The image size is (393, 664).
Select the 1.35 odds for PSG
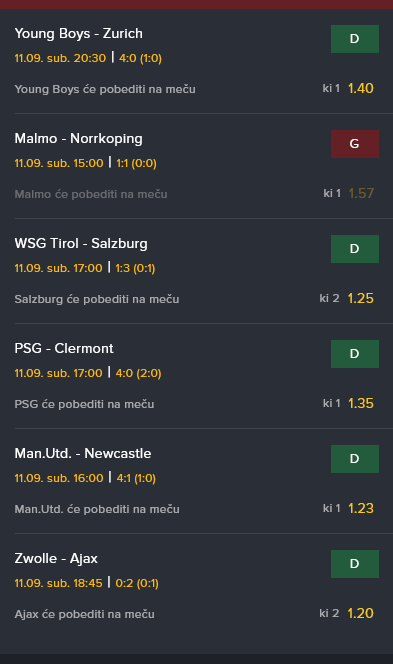pyautogui.click(x=361, y=404)
